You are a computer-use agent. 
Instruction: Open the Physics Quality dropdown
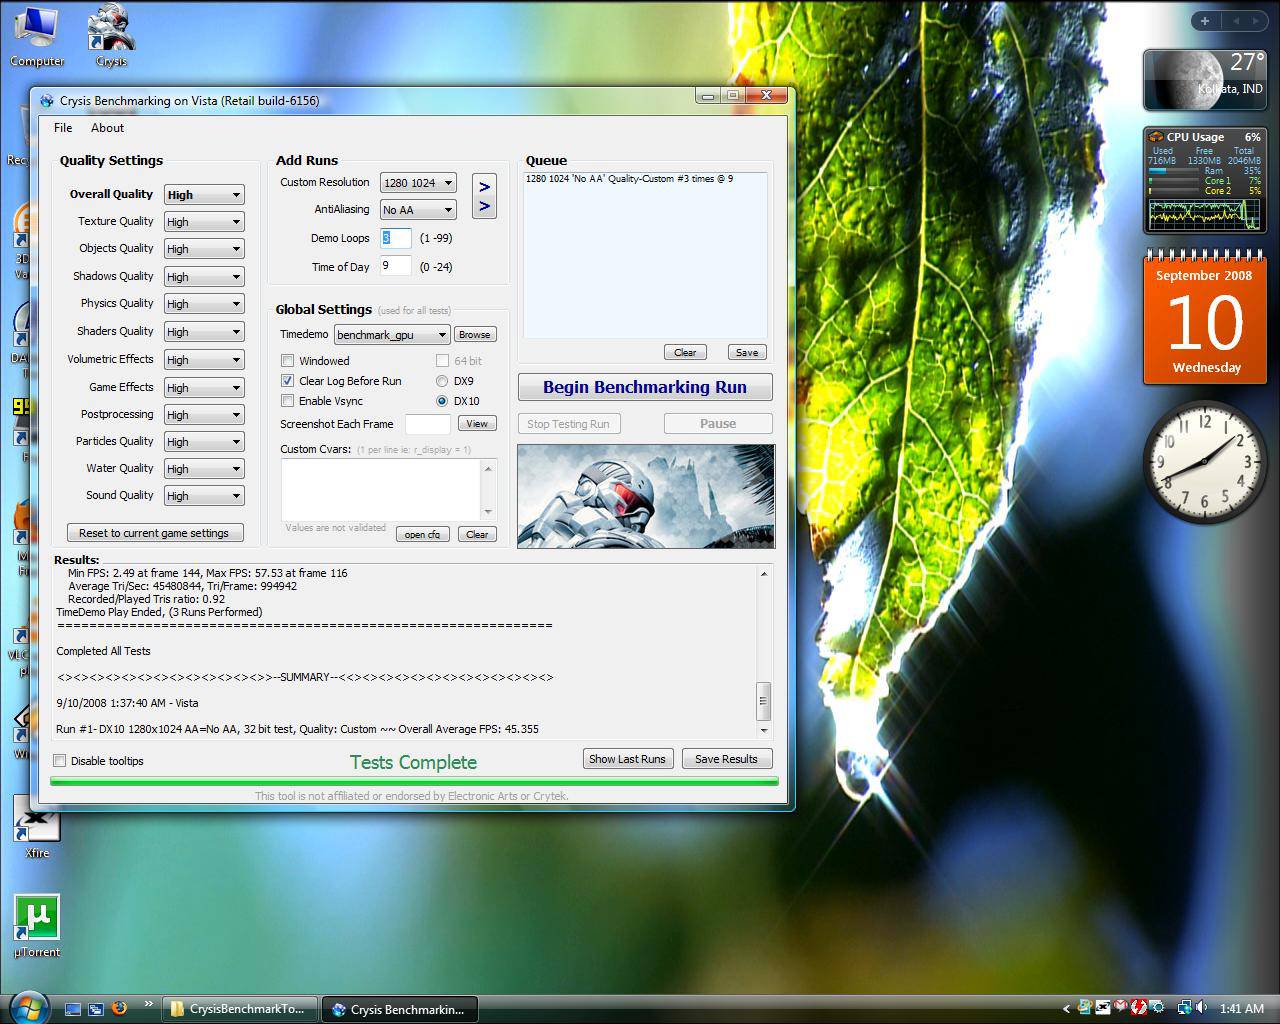coord(204,304)
